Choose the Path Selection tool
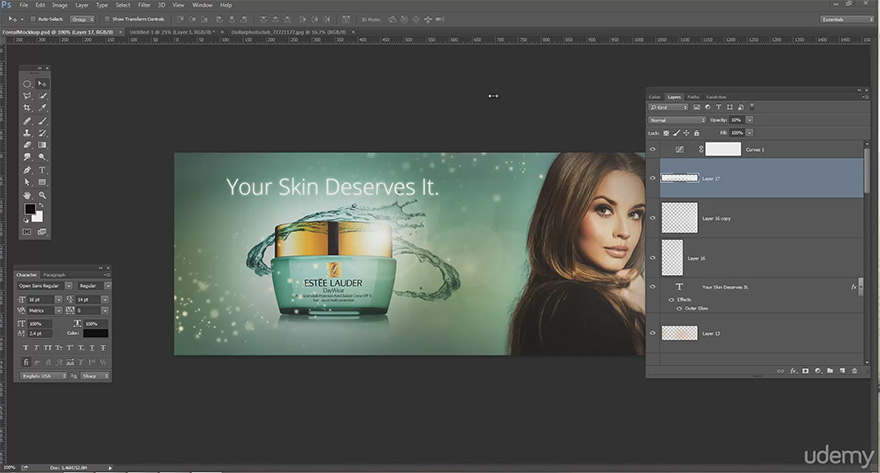This screenshot has width=880, height=473. 27,182
